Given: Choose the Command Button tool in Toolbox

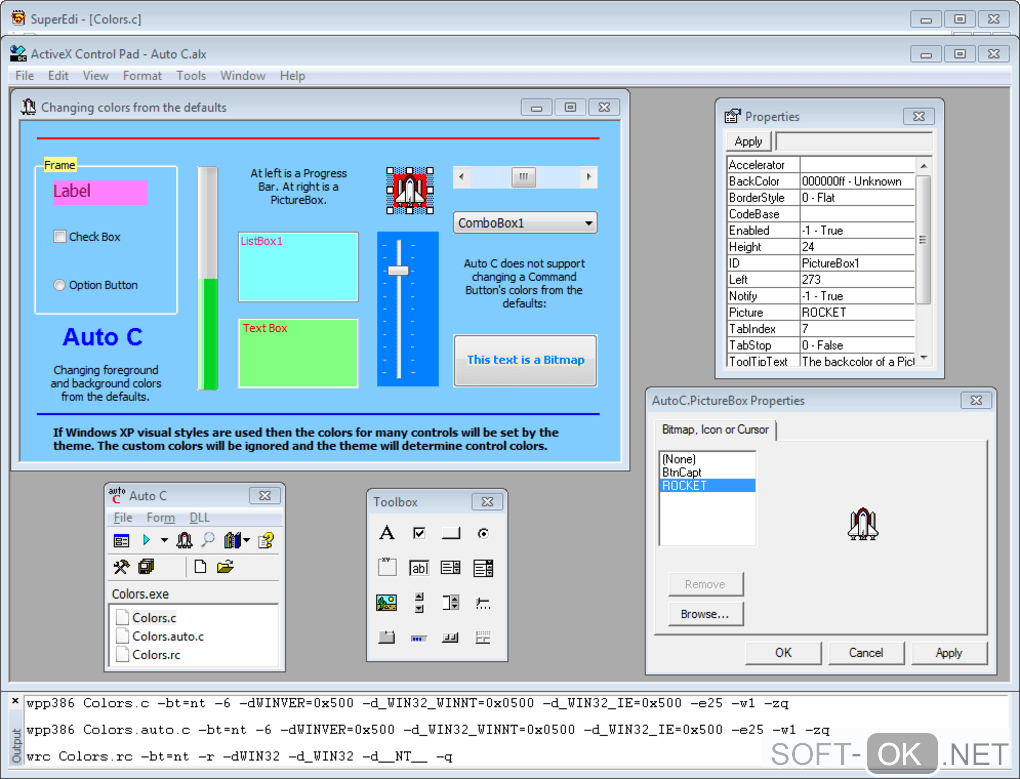Looking at the screenshot, I should pyautogui.click(x=451, y=533).
